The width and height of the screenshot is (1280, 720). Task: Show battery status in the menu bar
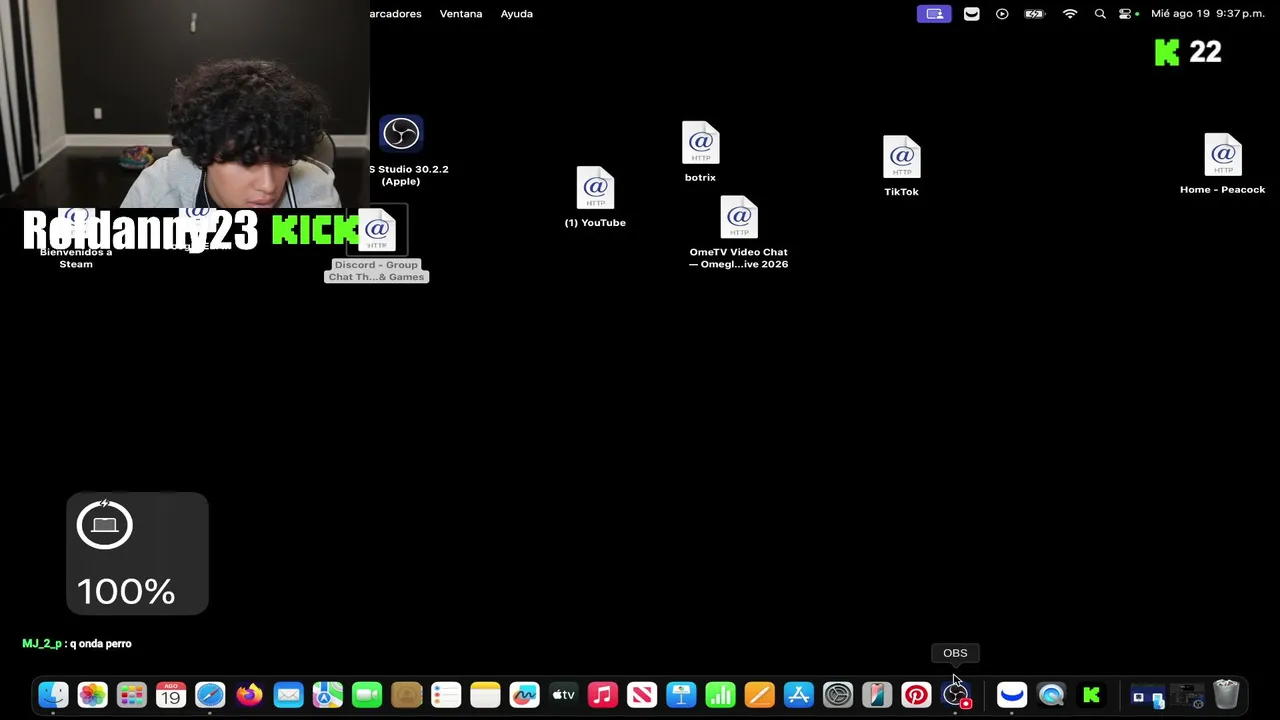point(1035,14)
